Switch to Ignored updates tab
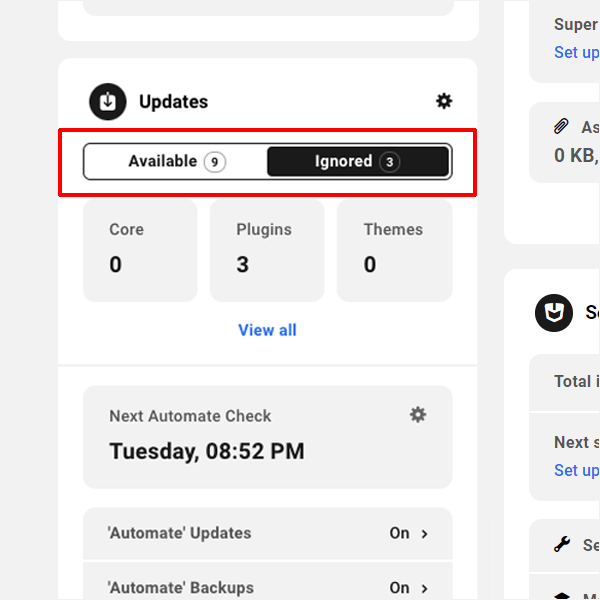 [x=358, y=162]
